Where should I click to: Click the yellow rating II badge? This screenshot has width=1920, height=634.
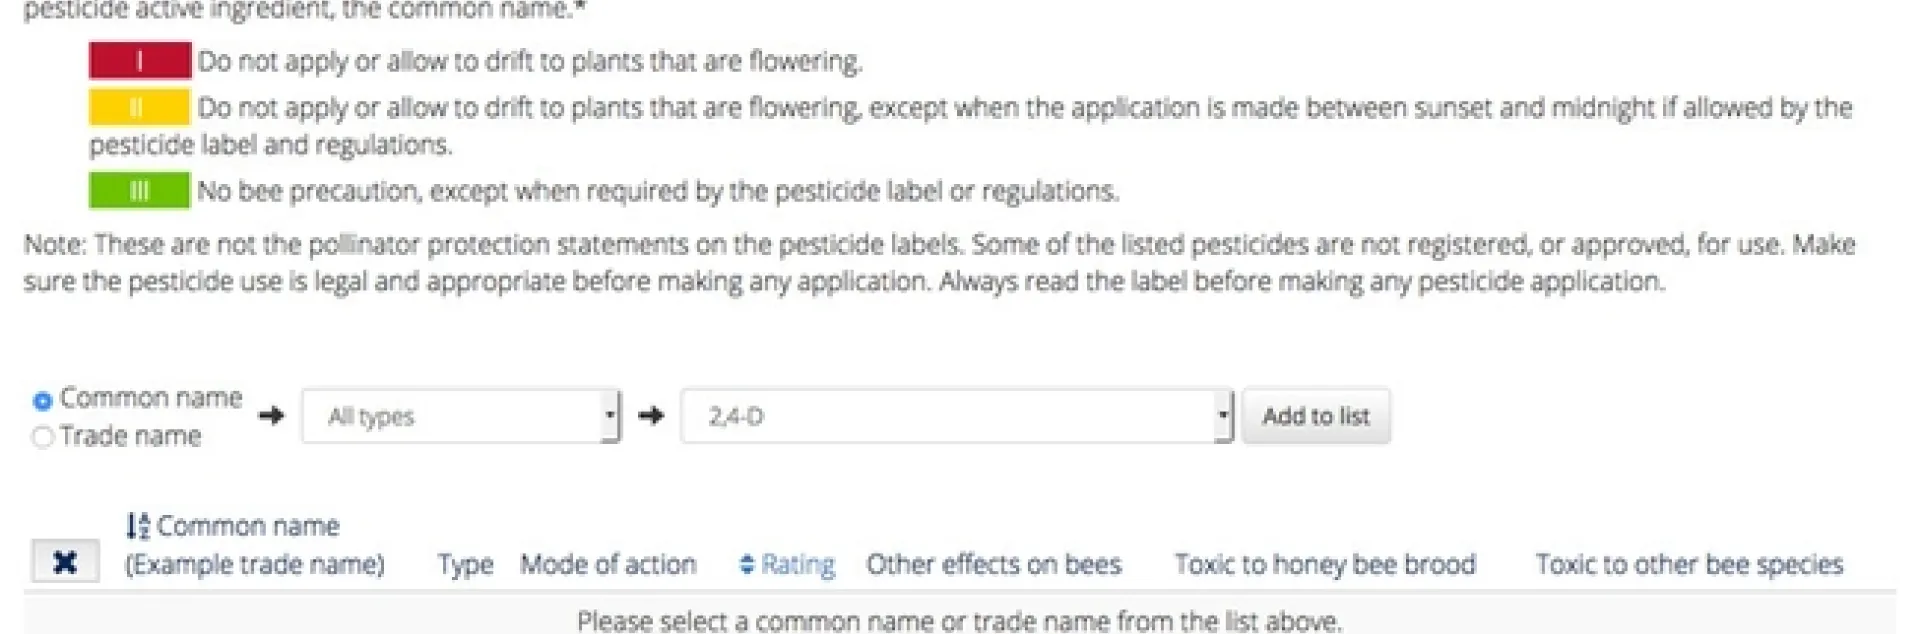140,108
